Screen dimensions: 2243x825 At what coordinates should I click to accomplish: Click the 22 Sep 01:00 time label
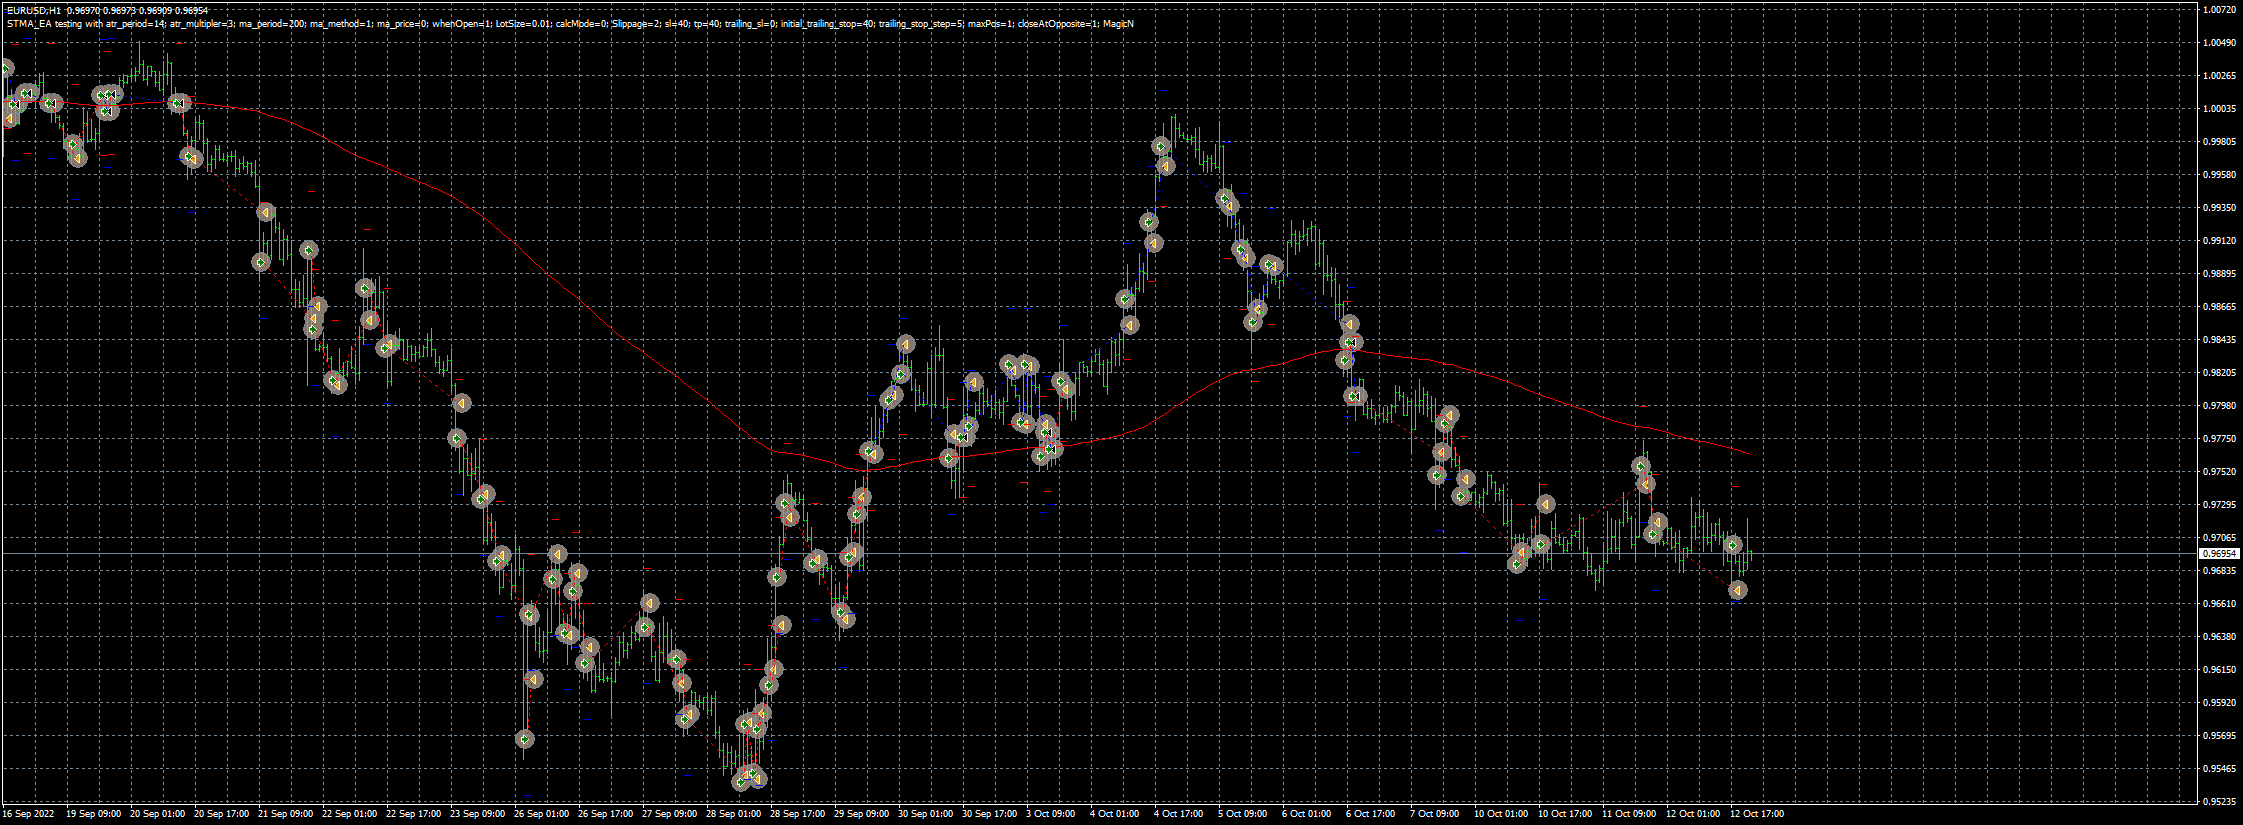349,814
